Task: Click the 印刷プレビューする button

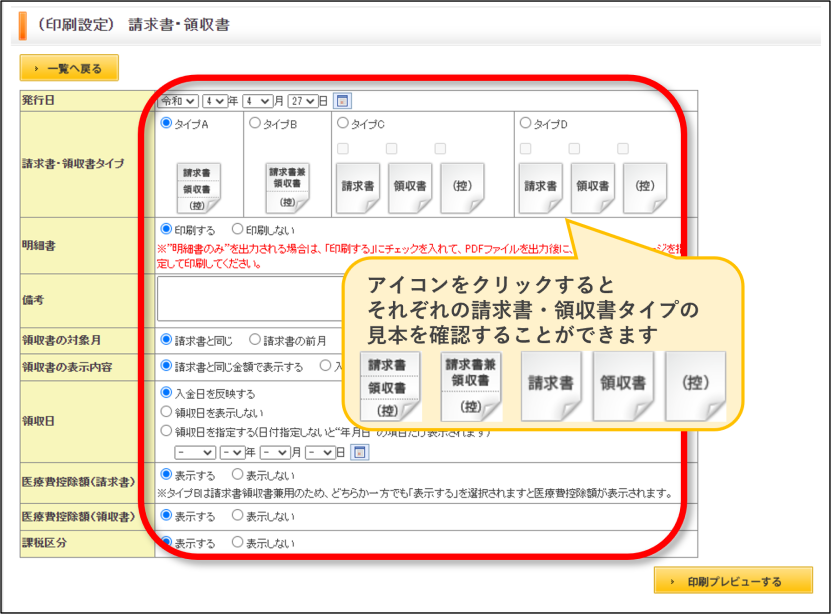Action: 733,581
